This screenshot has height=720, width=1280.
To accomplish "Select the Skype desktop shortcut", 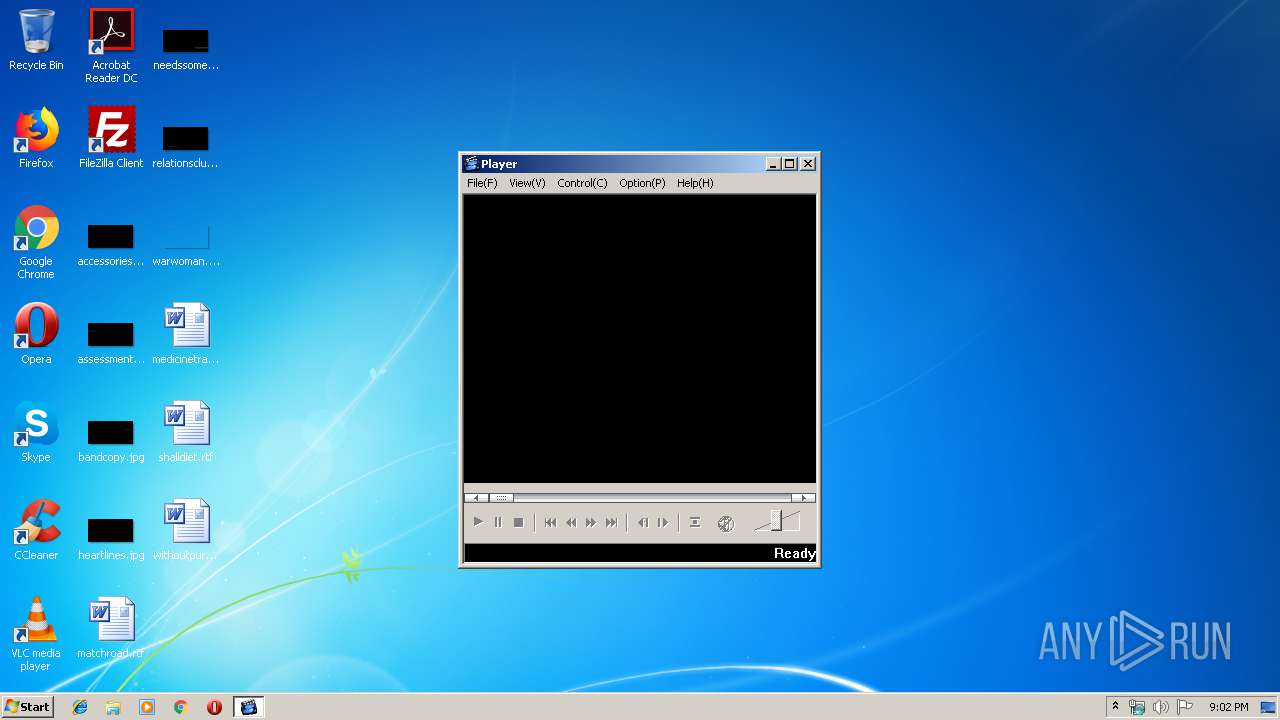I will 36,432.
